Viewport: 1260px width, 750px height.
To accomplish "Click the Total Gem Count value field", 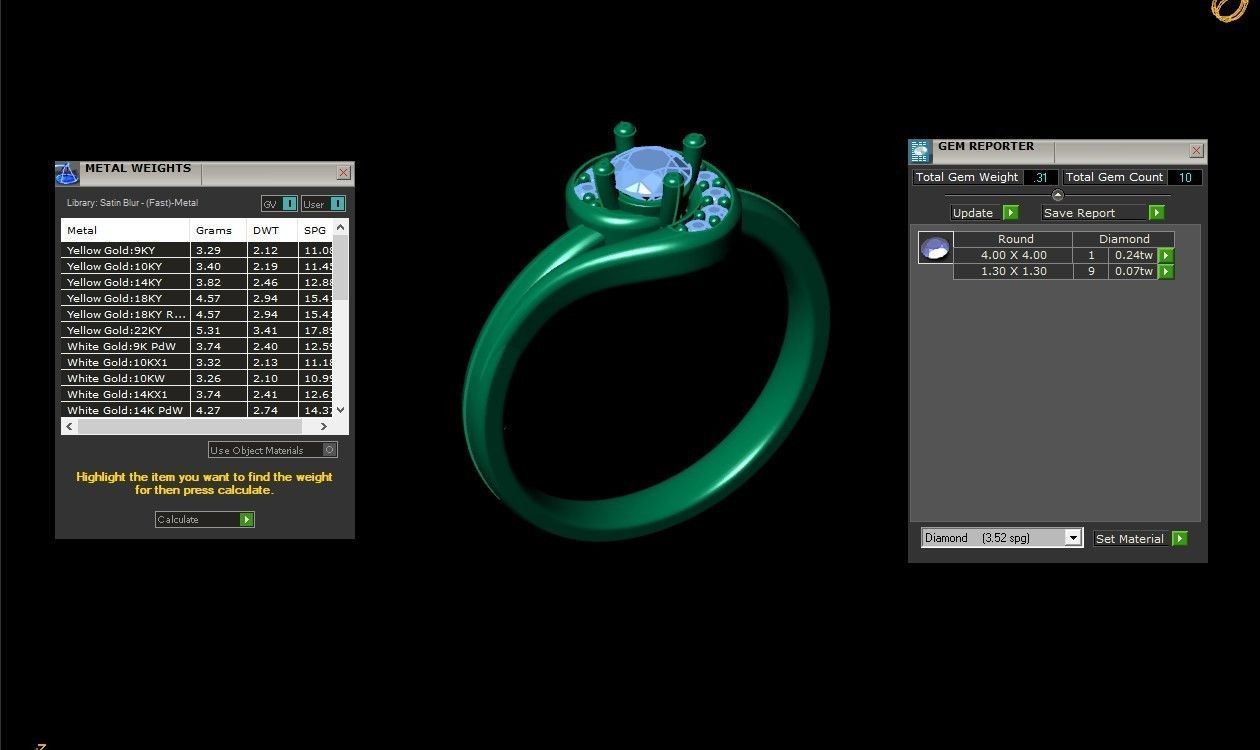I will pos(1185,177).
